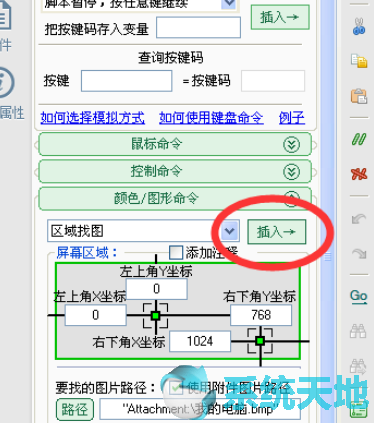The height and width of the screenshot is (423, 374).
Task: Click the 右下角X坐标 field showing 1024
Action: (200, 341)
